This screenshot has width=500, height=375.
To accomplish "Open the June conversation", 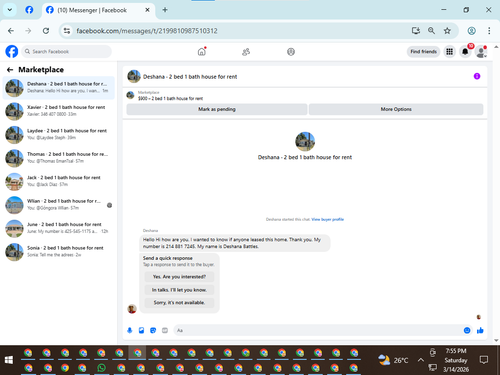I will coord(59,228).
